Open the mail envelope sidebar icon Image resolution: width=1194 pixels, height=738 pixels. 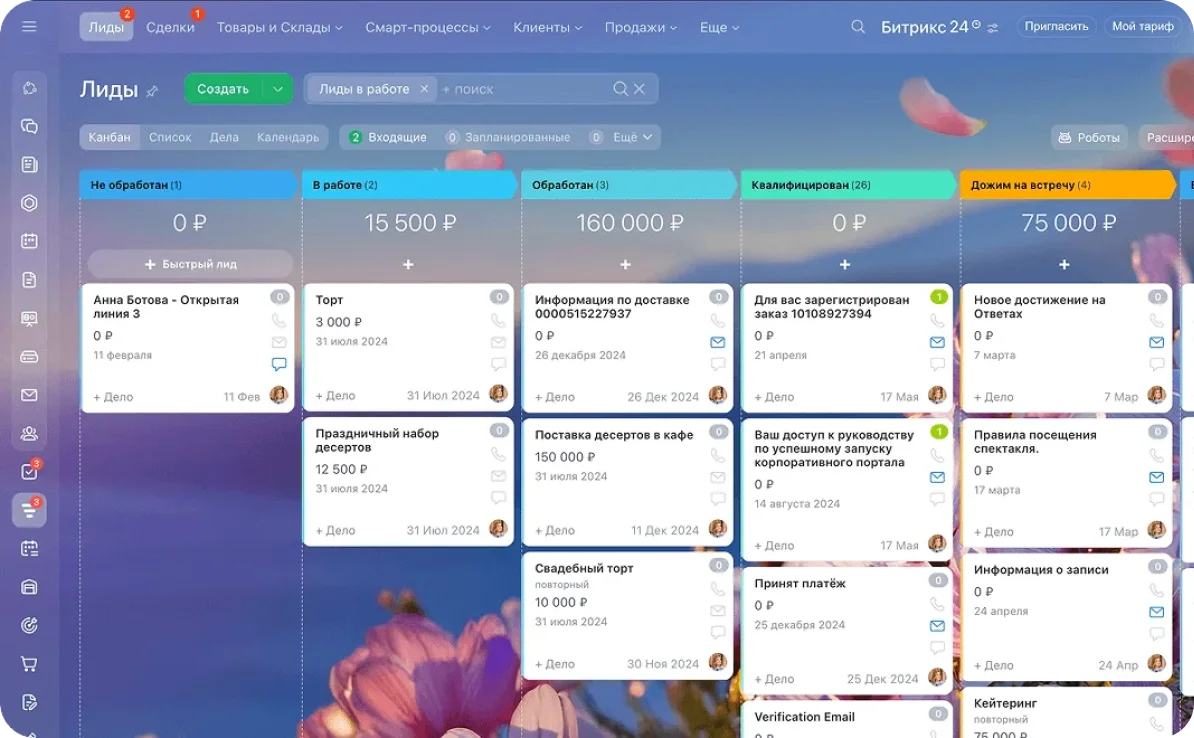coord(29,395)
